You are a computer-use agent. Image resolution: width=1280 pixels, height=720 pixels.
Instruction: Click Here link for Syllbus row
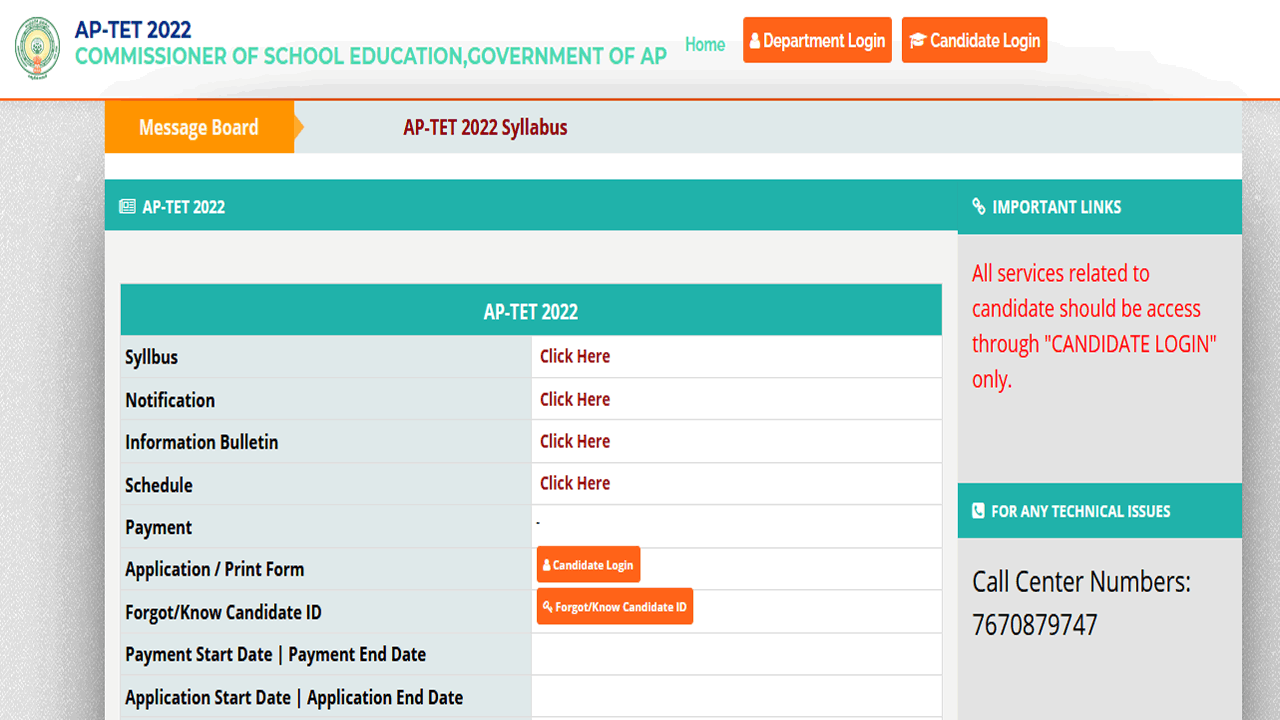[575, 356]
